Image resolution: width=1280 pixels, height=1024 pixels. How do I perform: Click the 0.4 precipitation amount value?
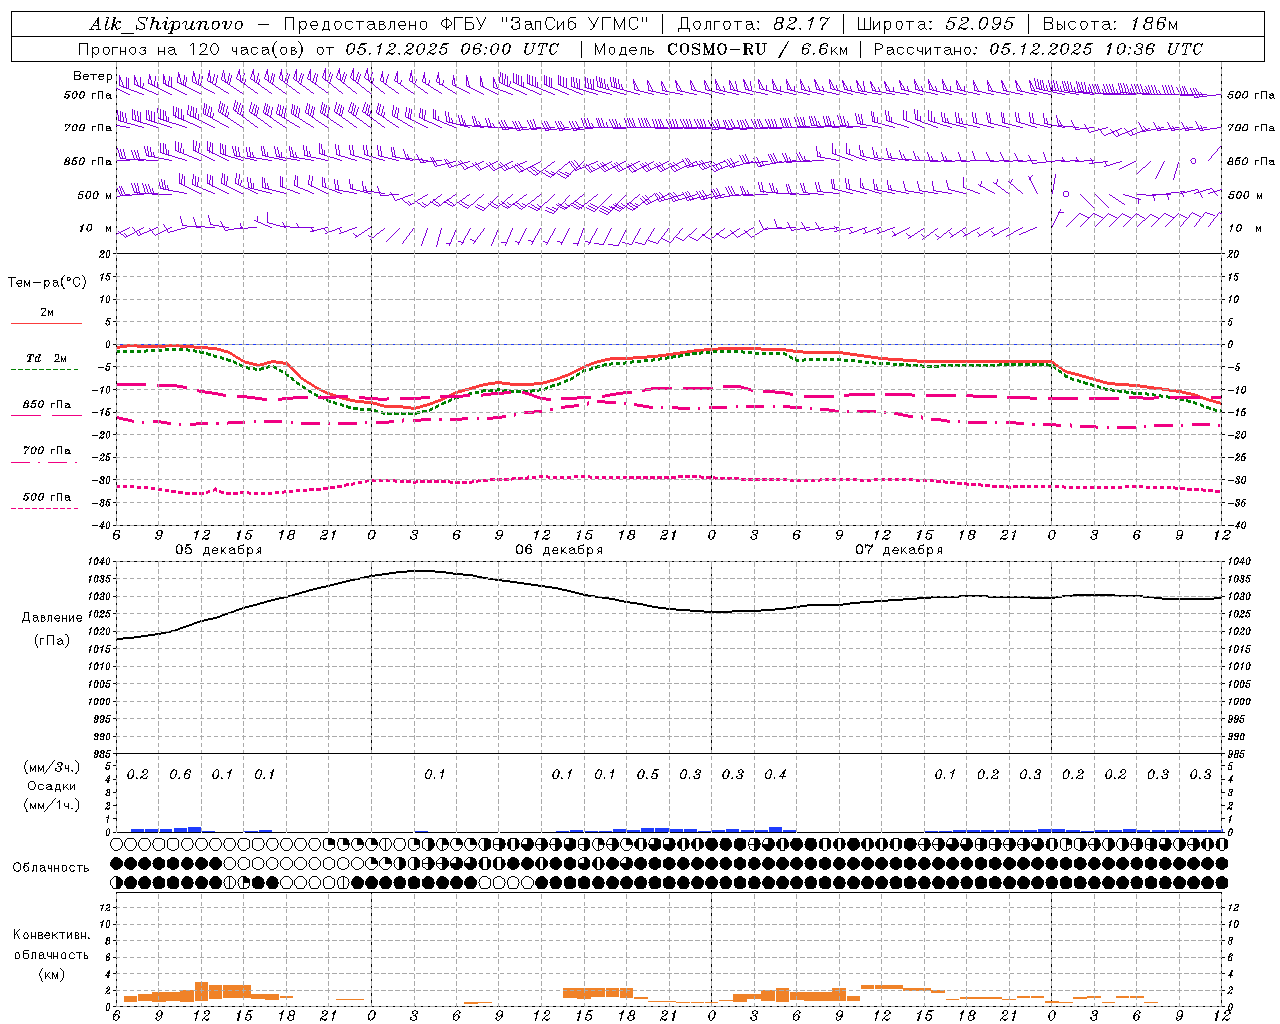775,775
